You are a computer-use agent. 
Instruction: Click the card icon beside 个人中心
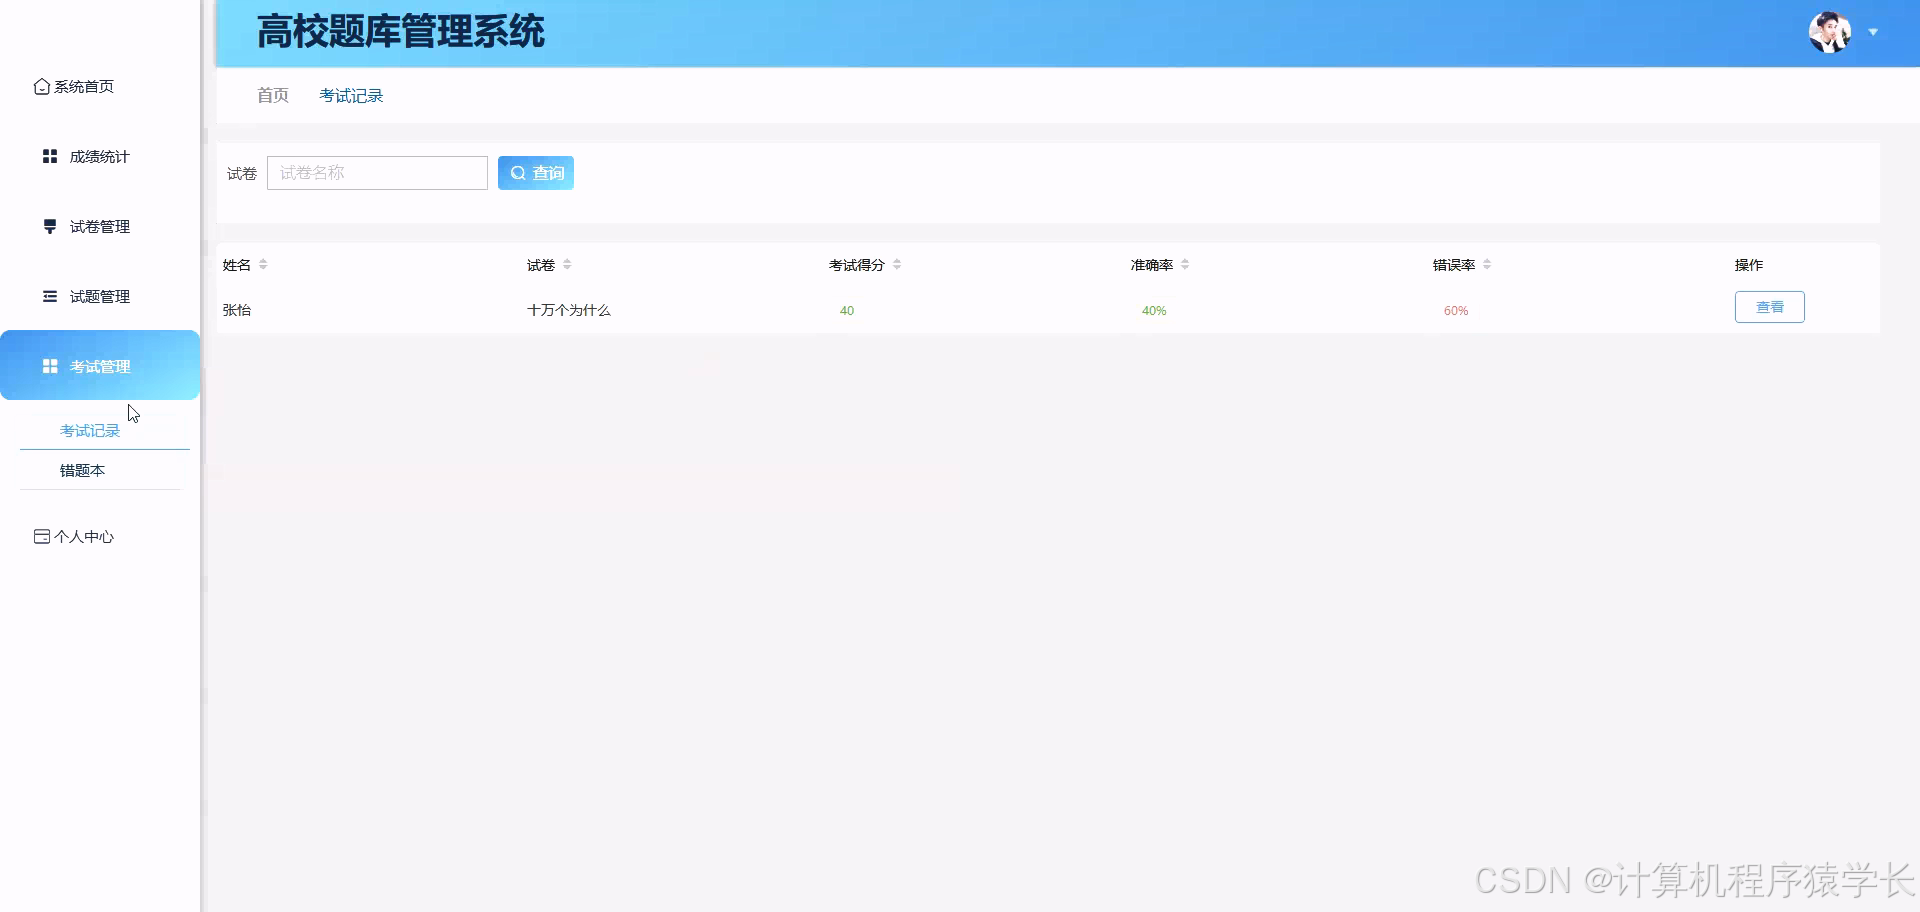click(x=42, y=537)
